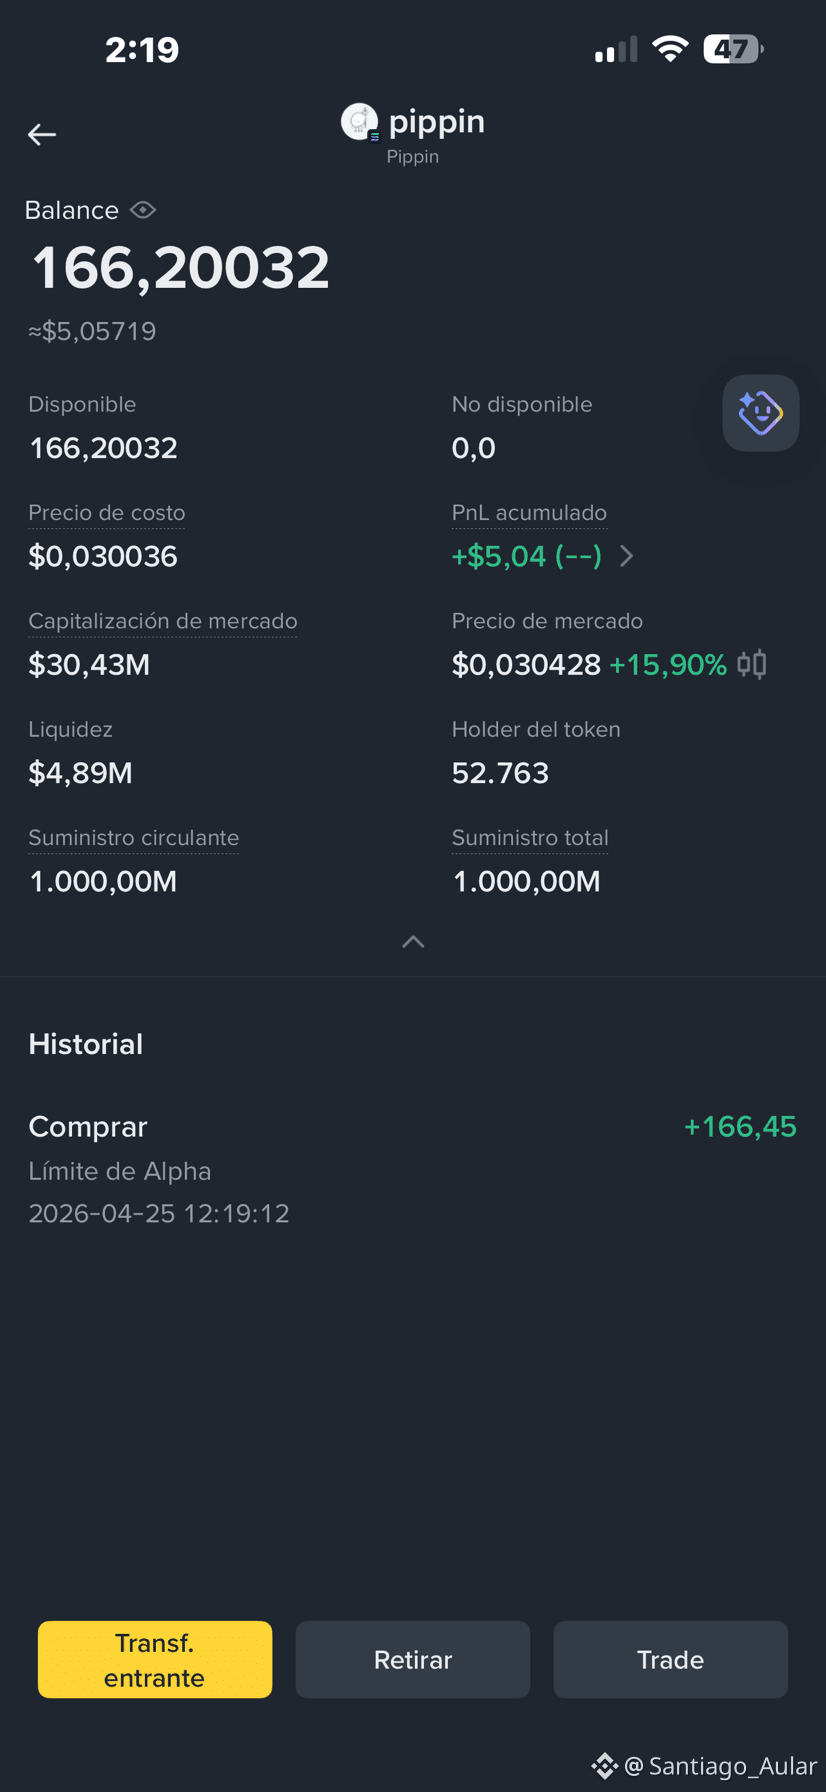The image size is (826, 1792).
Task: Tap the Suministro circulante label
Action: coord(134,838)
